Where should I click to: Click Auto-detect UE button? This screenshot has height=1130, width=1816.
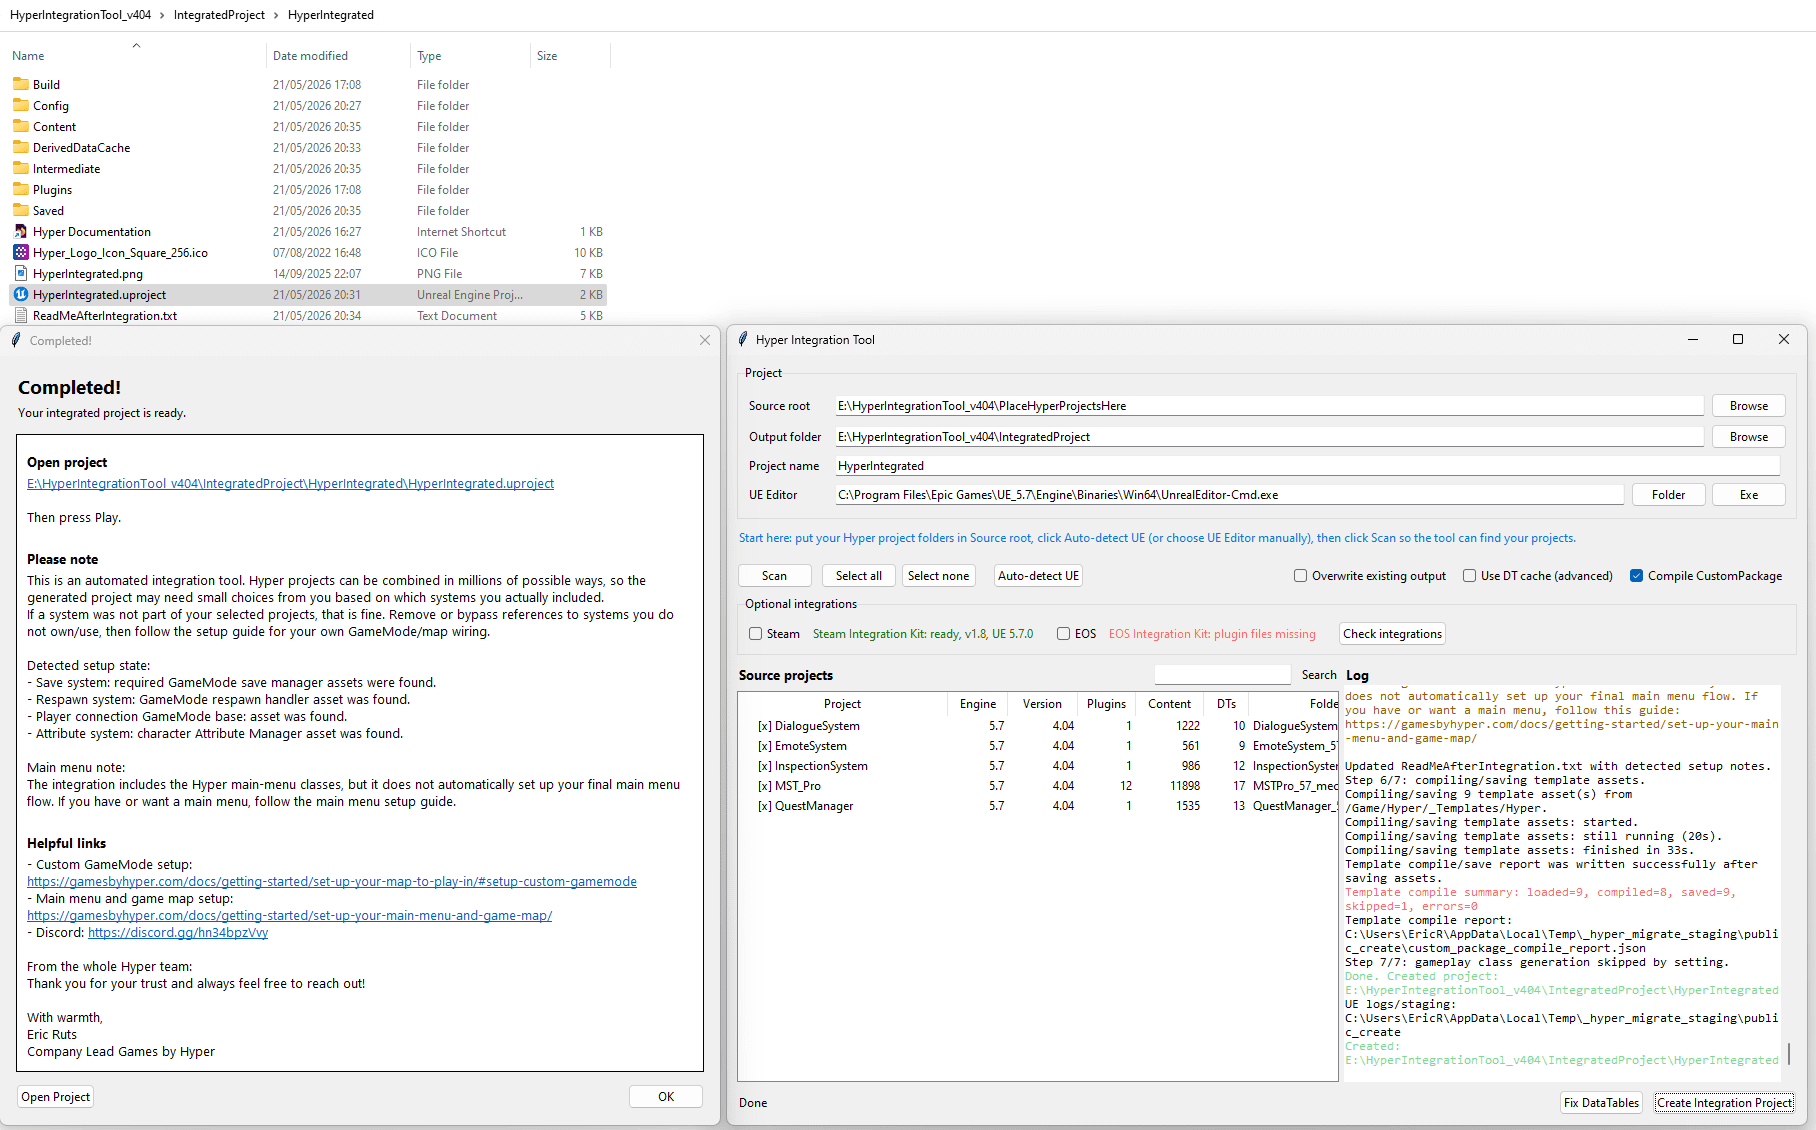point(1038,576)
